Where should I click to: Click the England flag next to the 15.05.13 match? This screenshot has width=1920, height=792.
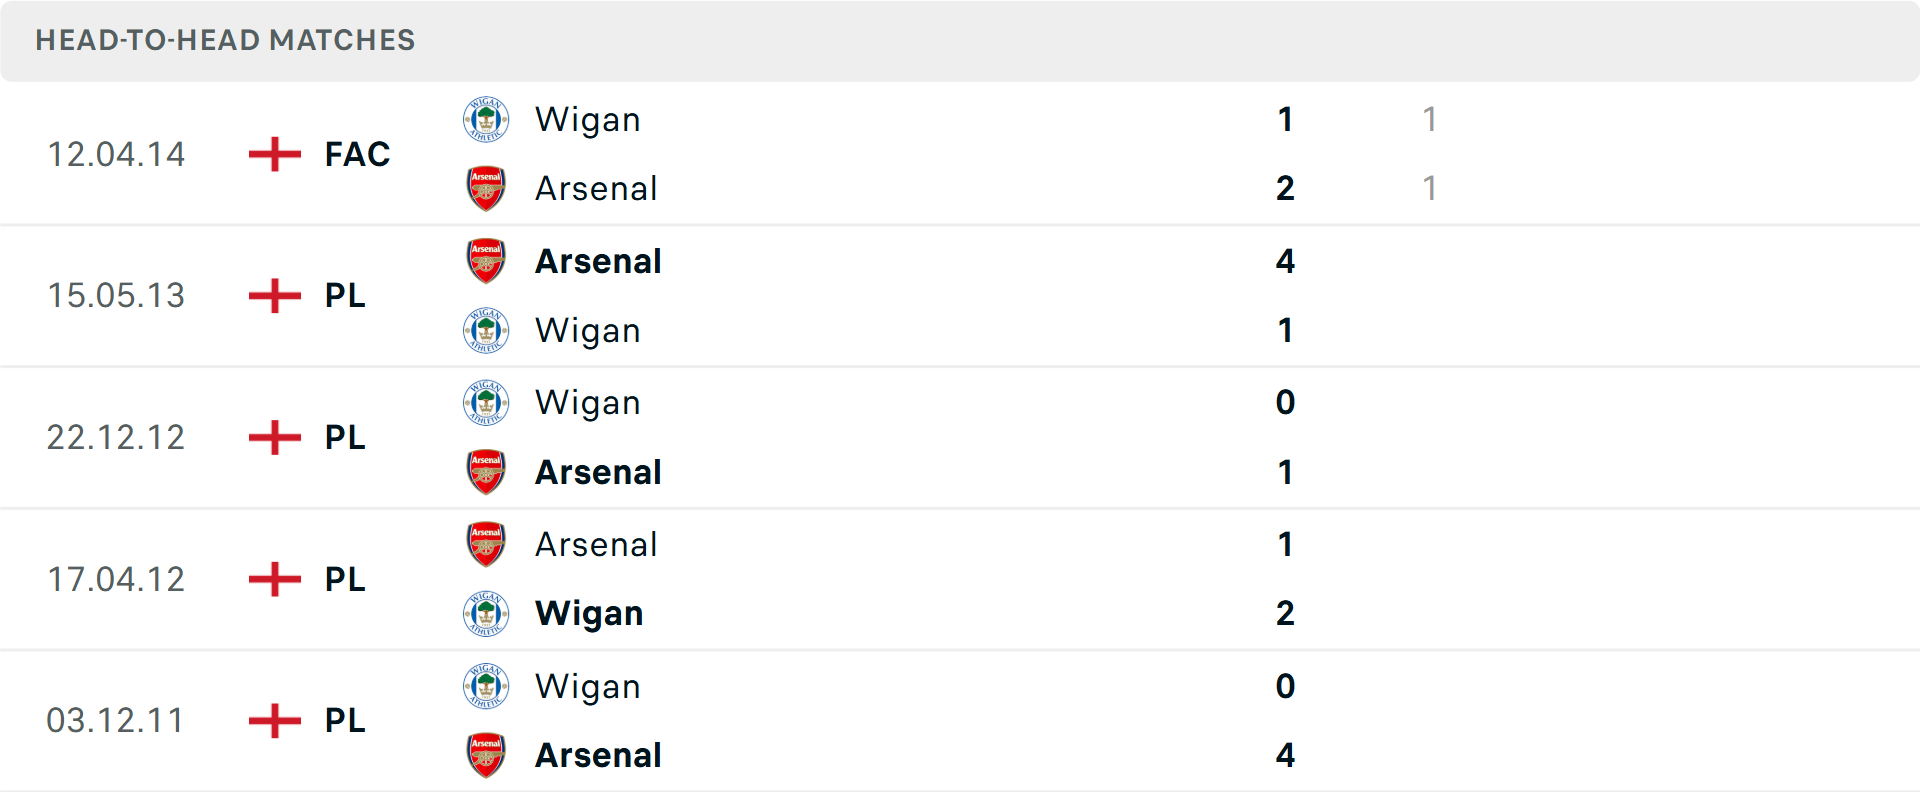[x=272, y=296]
